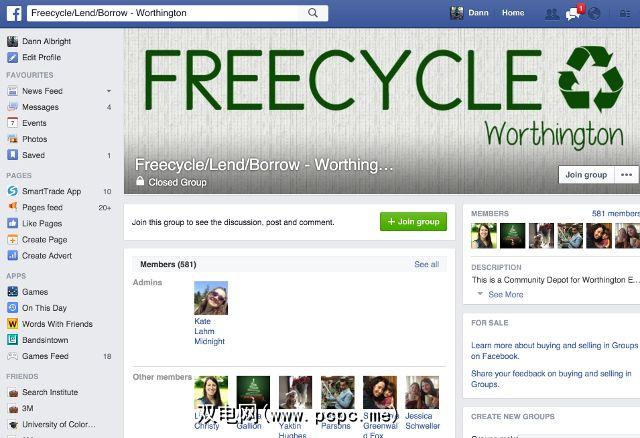The width and height of the screenshot is (640, 438).
Task: Open the Bandsintown sidebar icon
Action: pyautogui.click(x=13, y=340)
